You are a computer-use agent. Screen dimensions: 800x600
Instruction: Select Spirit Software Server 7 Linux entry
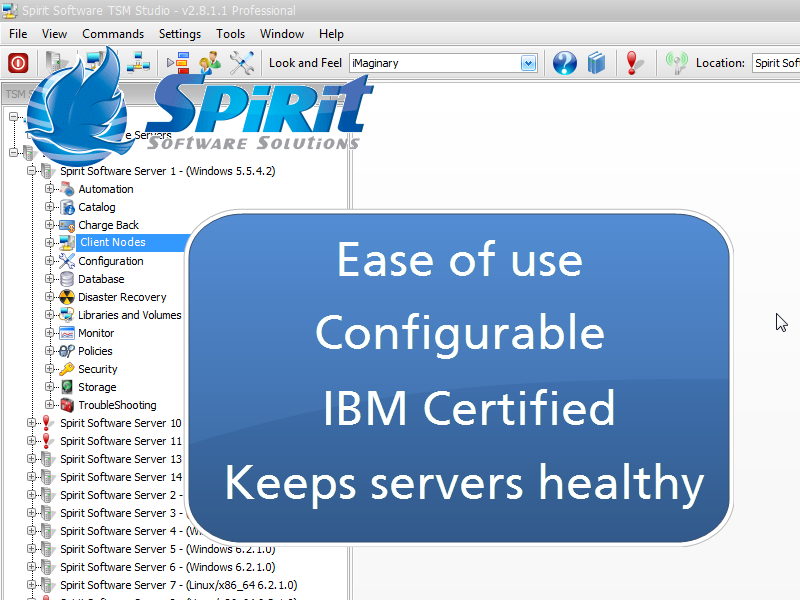(179, 585)
